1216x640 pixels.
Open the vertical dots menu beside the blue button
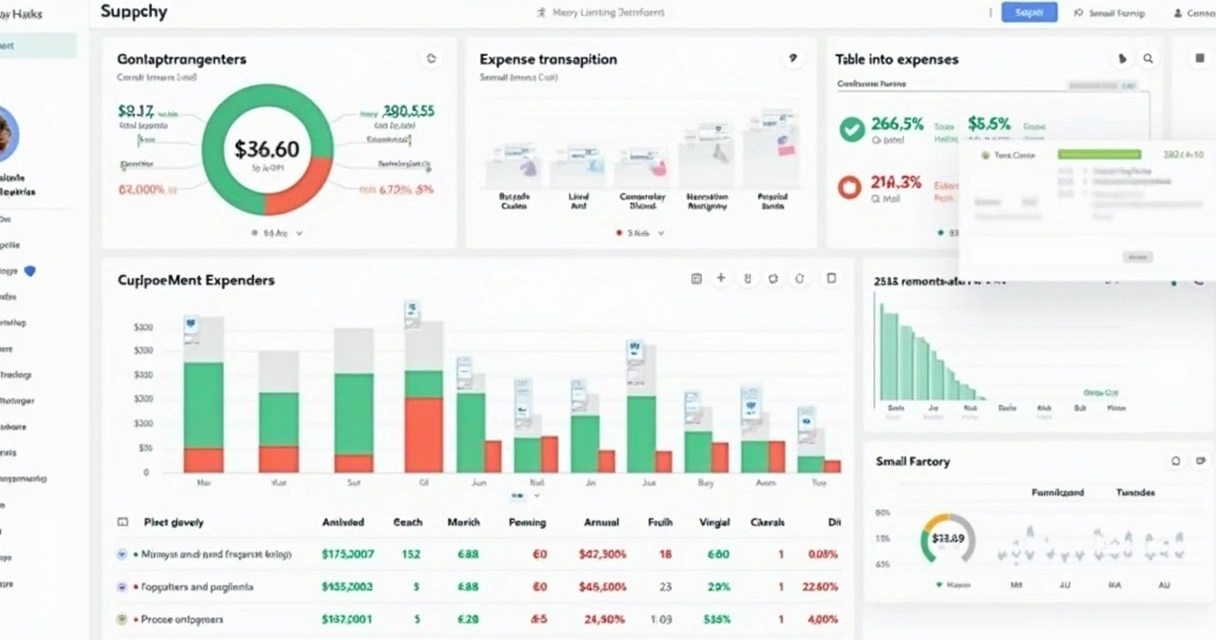(990, 13)
